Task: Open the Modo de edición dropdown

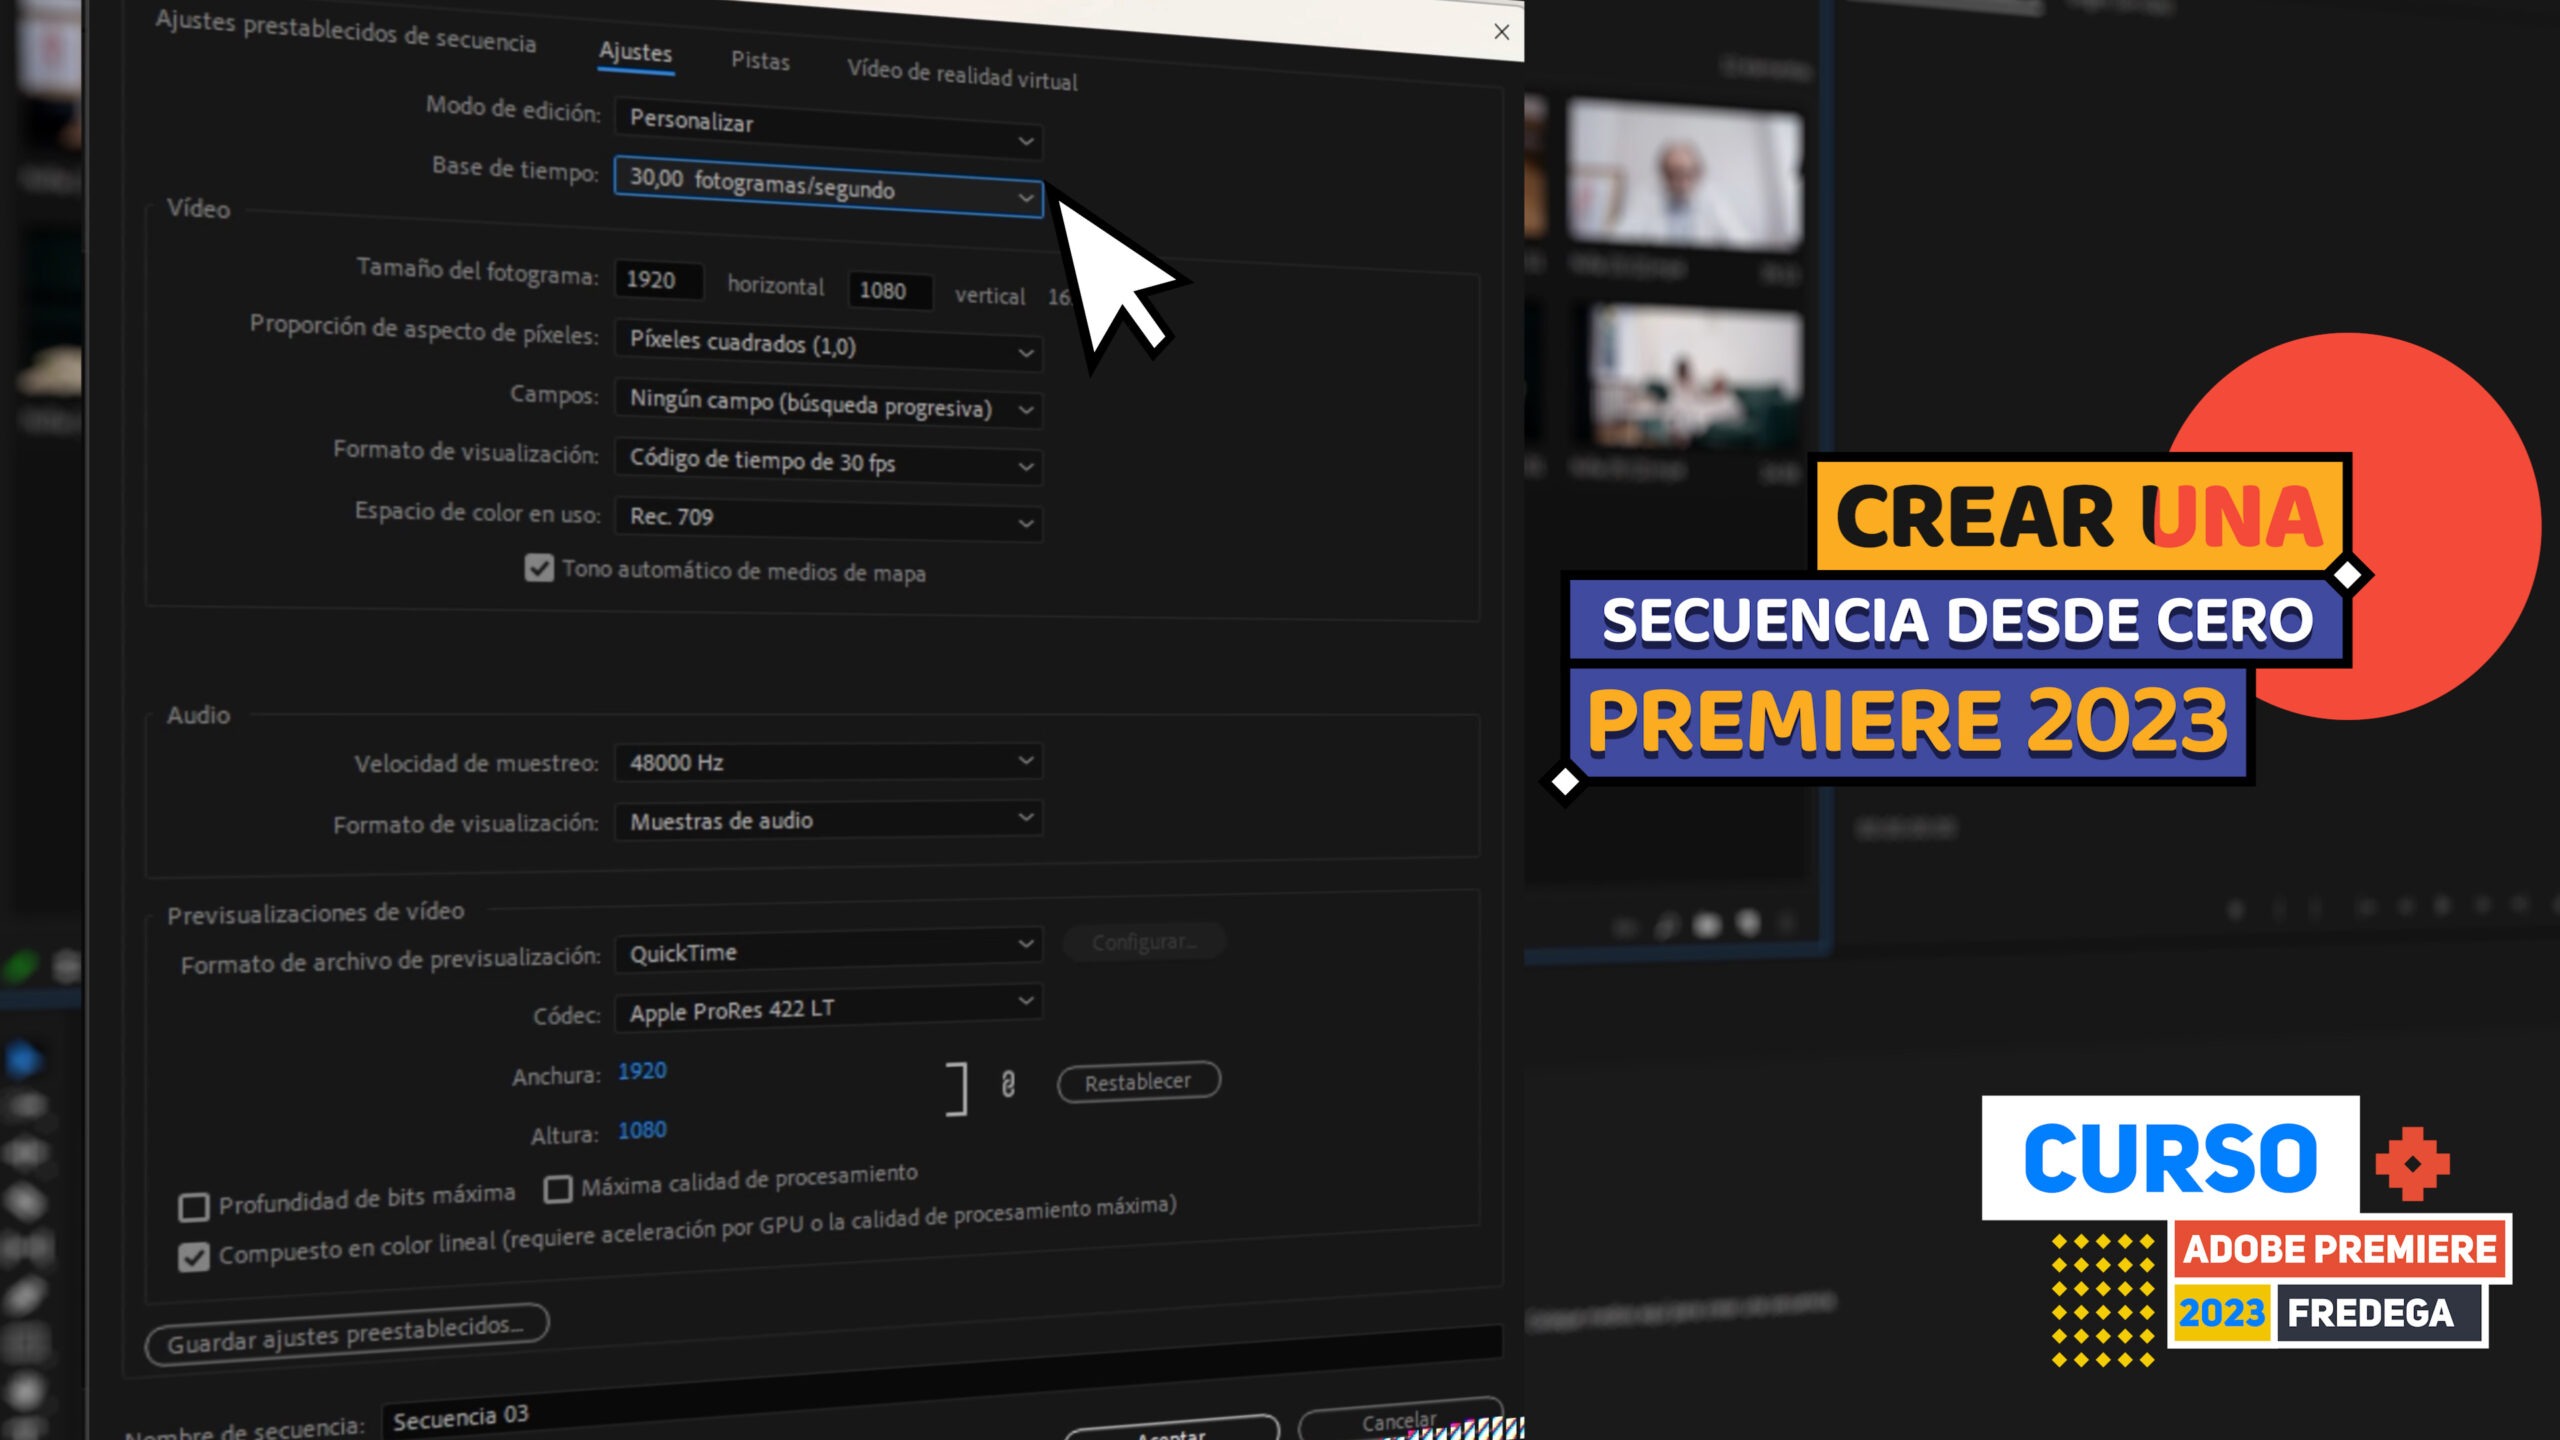Action: click(828, 129)
